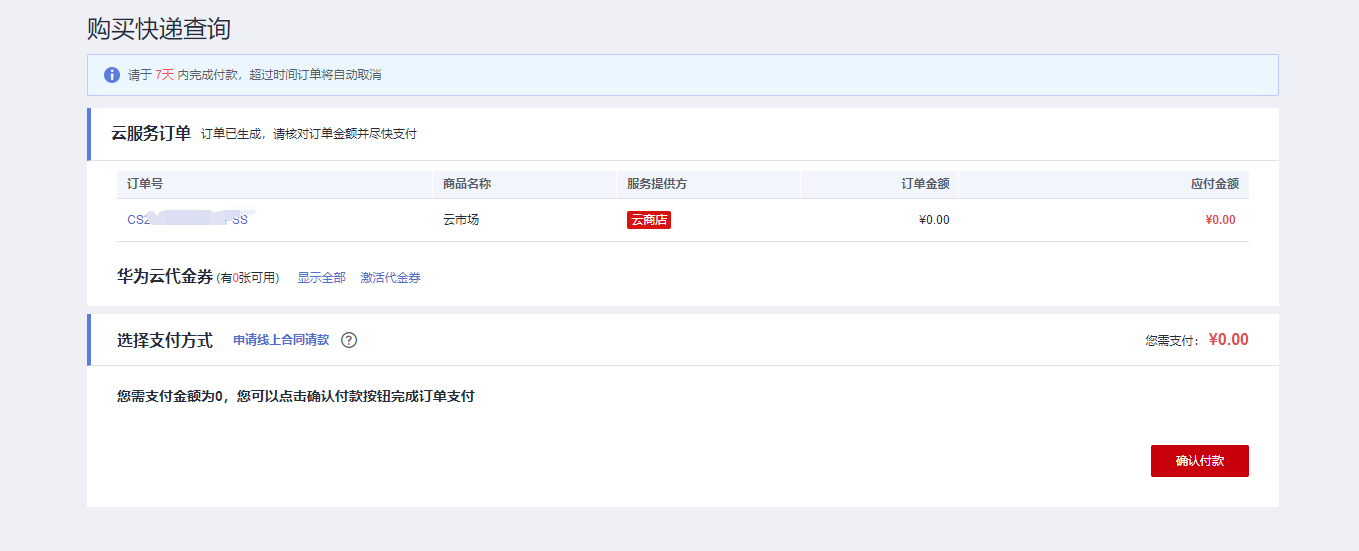Click the 购买快递查询 page title
This screenshot has width=1359, height=551.
pos(159,28)
